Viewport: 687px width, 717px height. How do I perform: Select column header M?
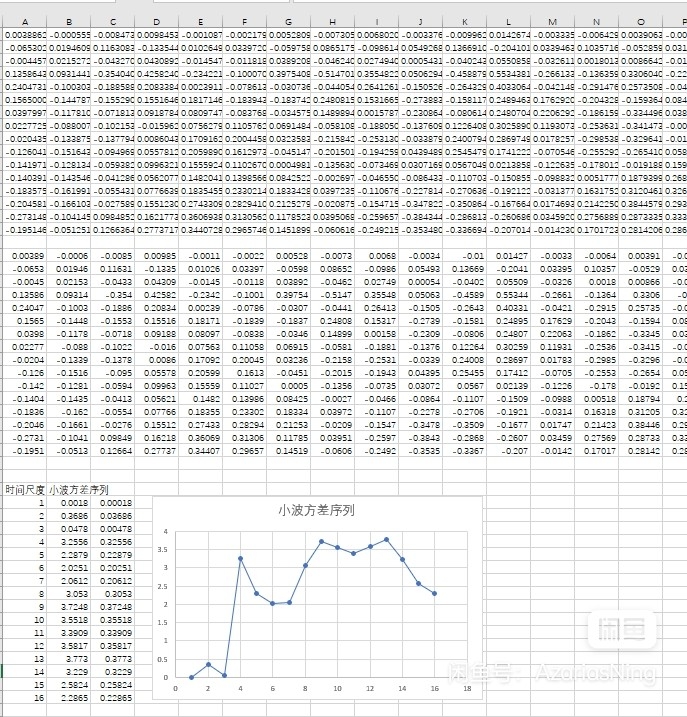552,21
